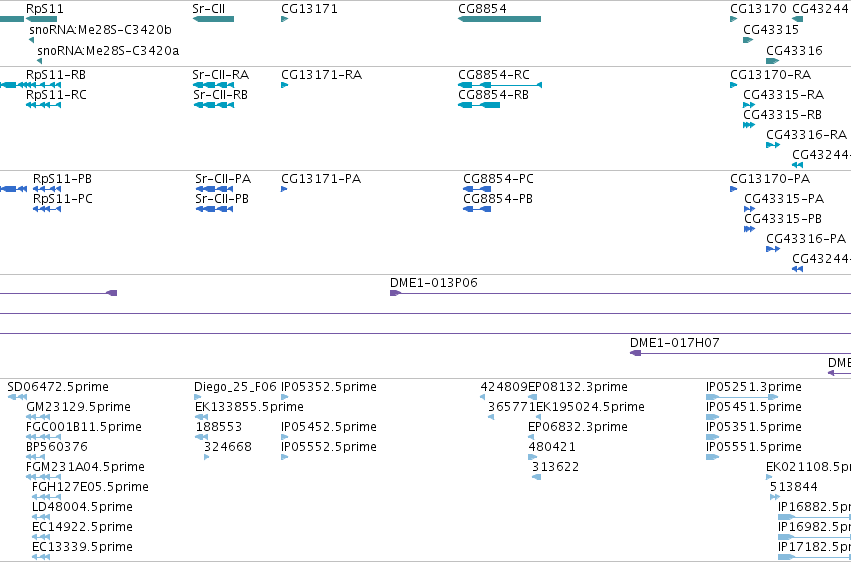Select the CG43315-RA transcript arrows
Viewport: 851px width, 562px height.
click(749, 105)
